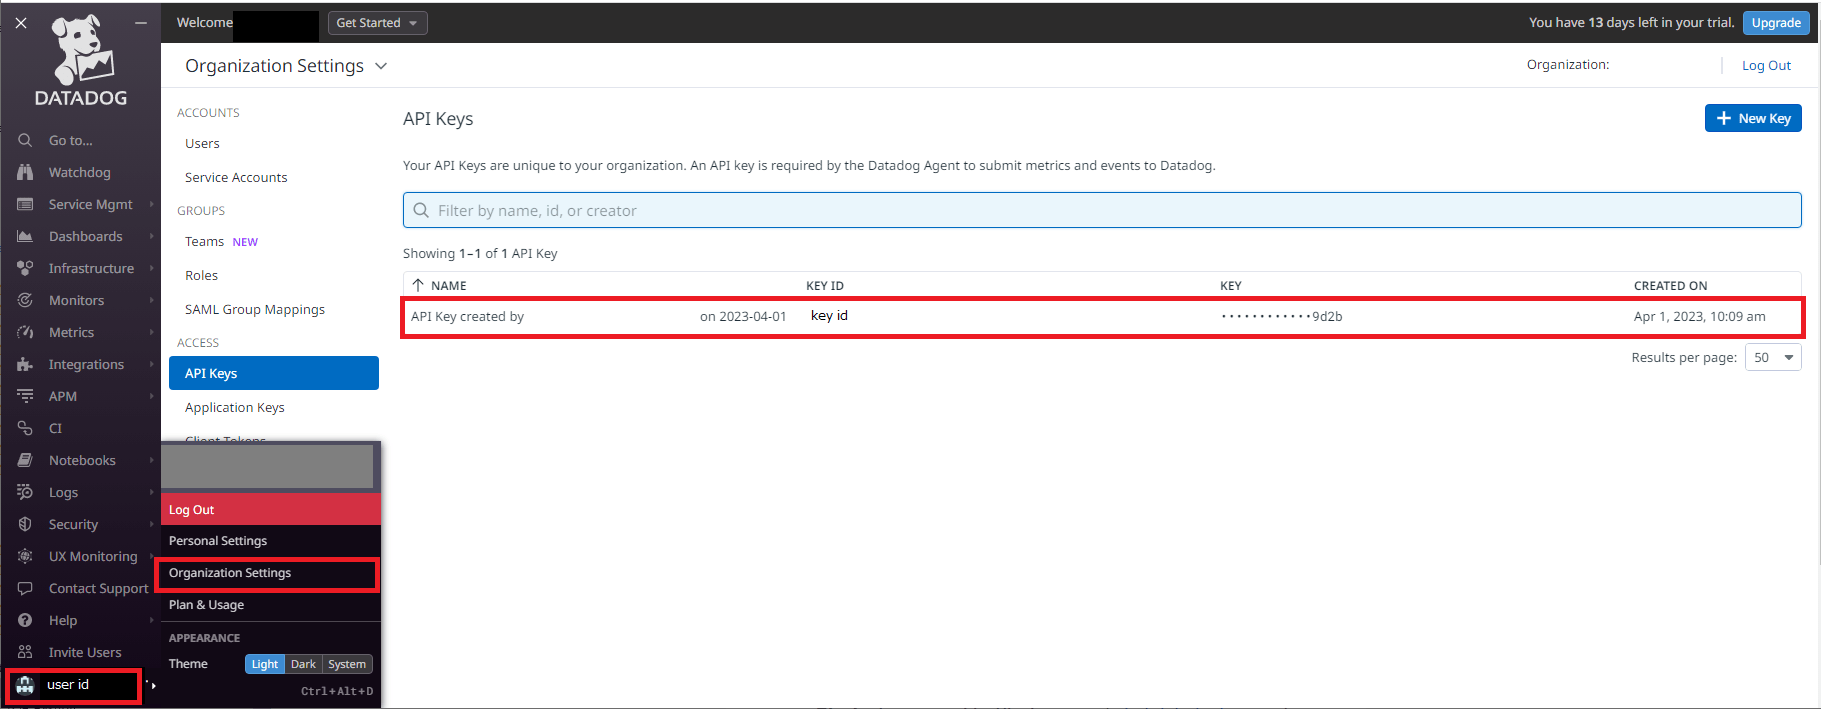
Task: Select the API key row ending 9d2b
Action: (1102, 317)
